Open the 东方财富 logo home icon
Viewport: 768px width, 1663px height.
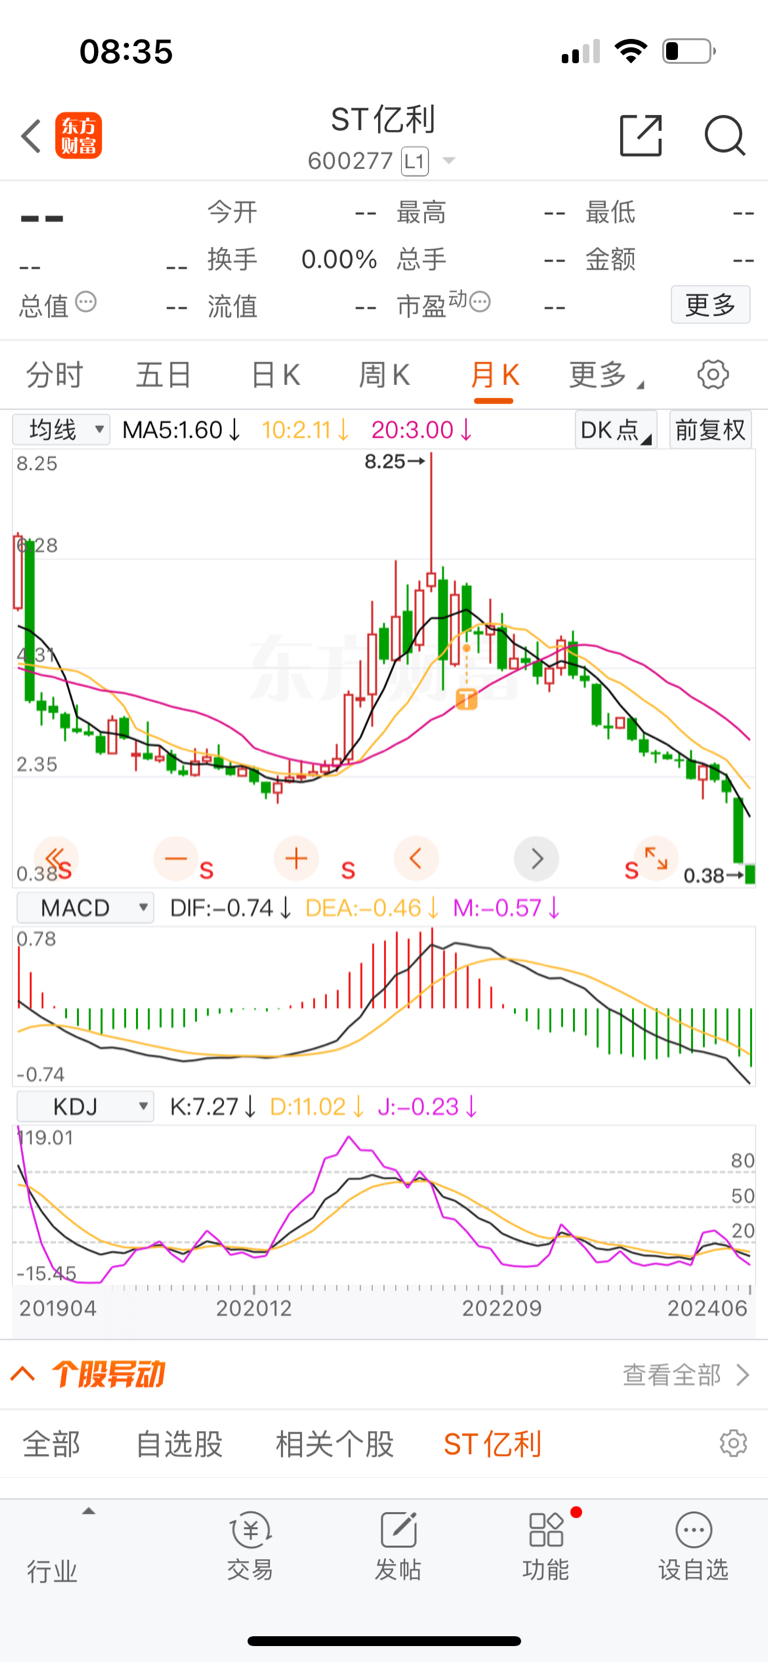click(78, 136)
